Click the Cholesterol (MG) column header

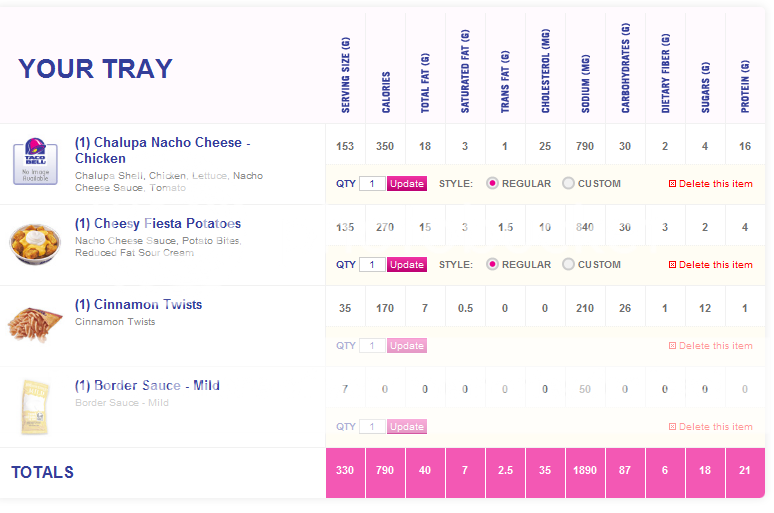[x=545, y=71]
